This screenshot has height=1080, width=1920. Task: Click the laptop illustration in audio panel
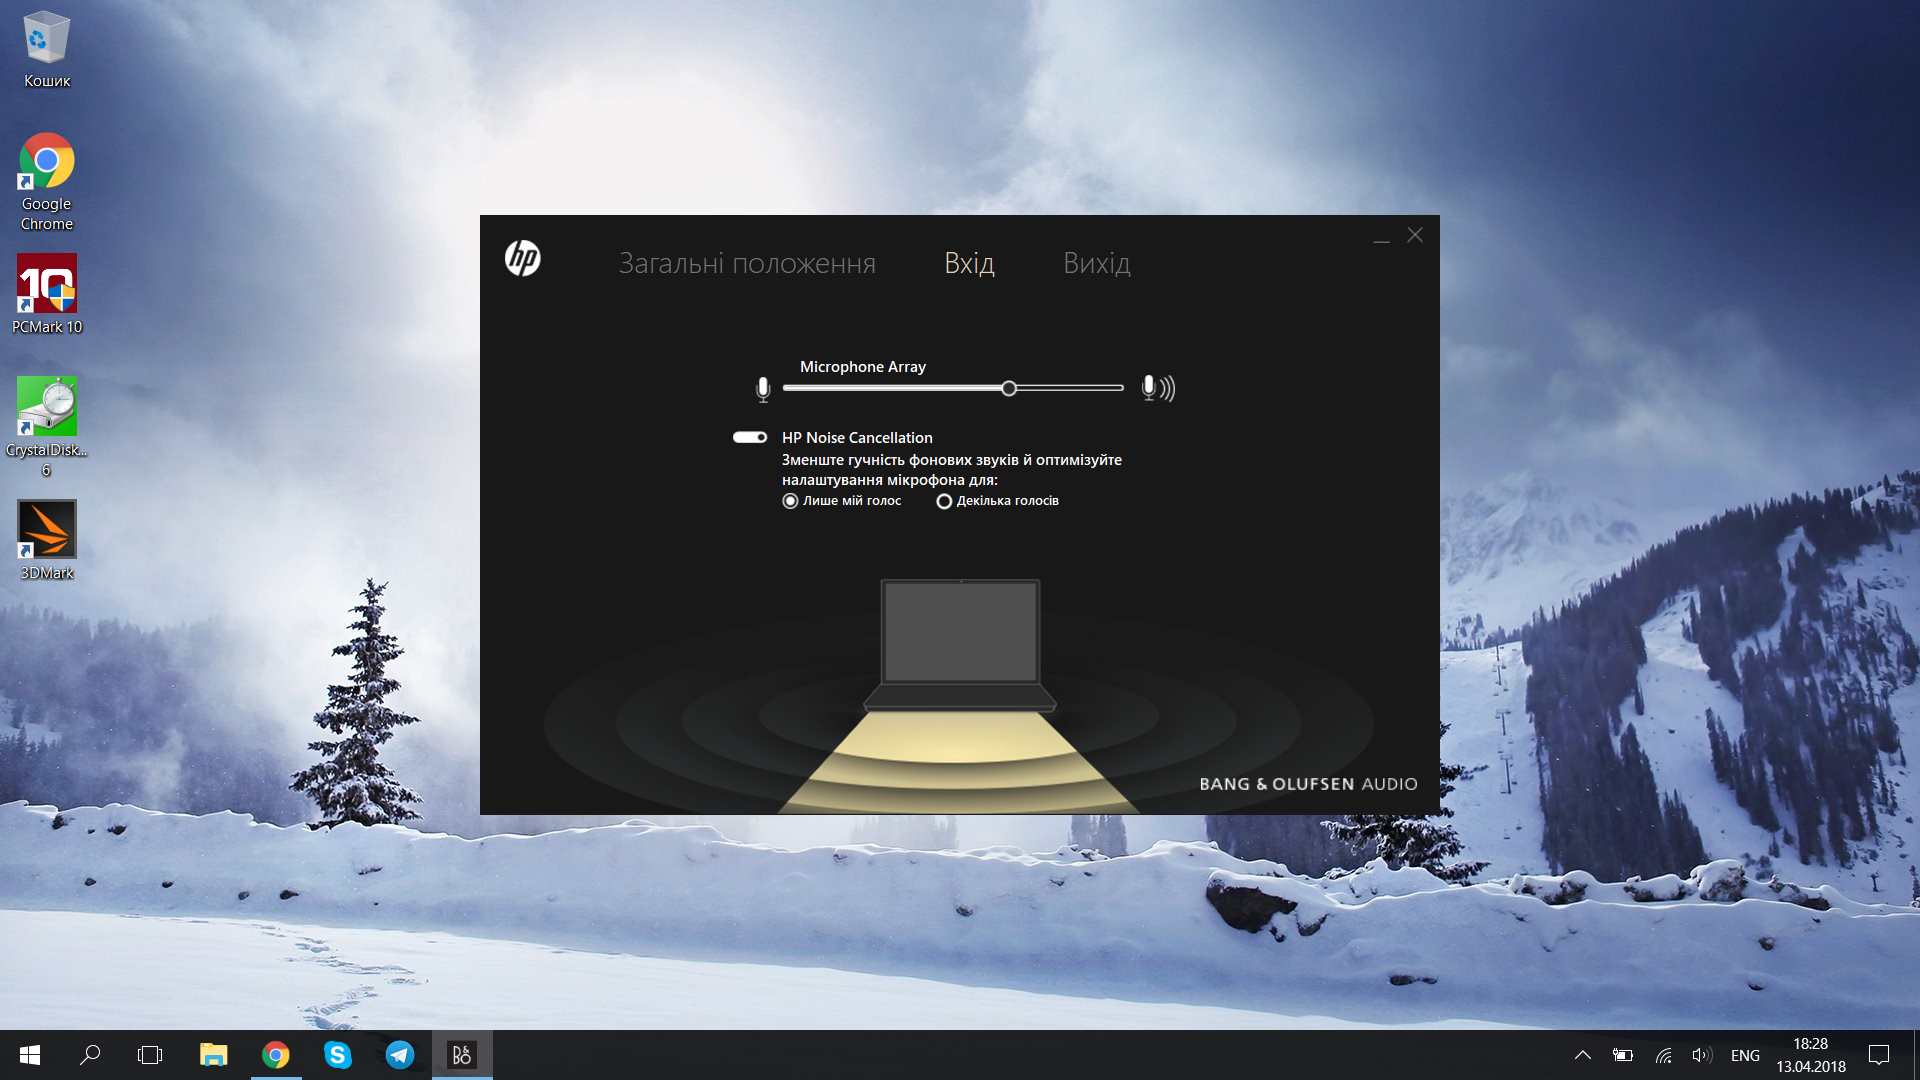960,645
